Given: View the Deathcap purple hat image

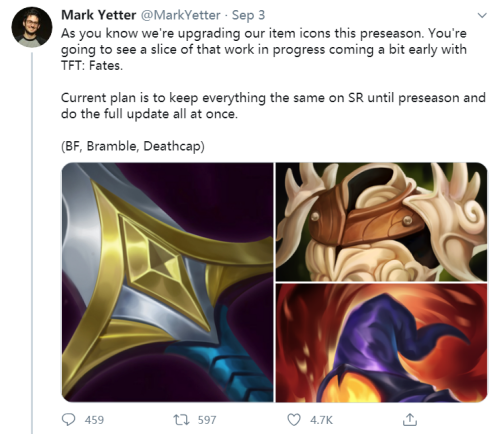Looking at the screenshot, I should 381,343.
